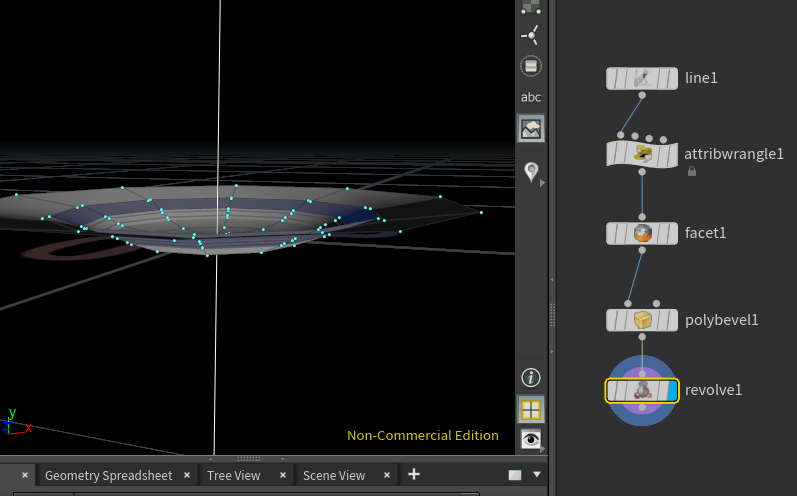
Task: Click the second input connector of polybevel1
Action: click(656, 303)
